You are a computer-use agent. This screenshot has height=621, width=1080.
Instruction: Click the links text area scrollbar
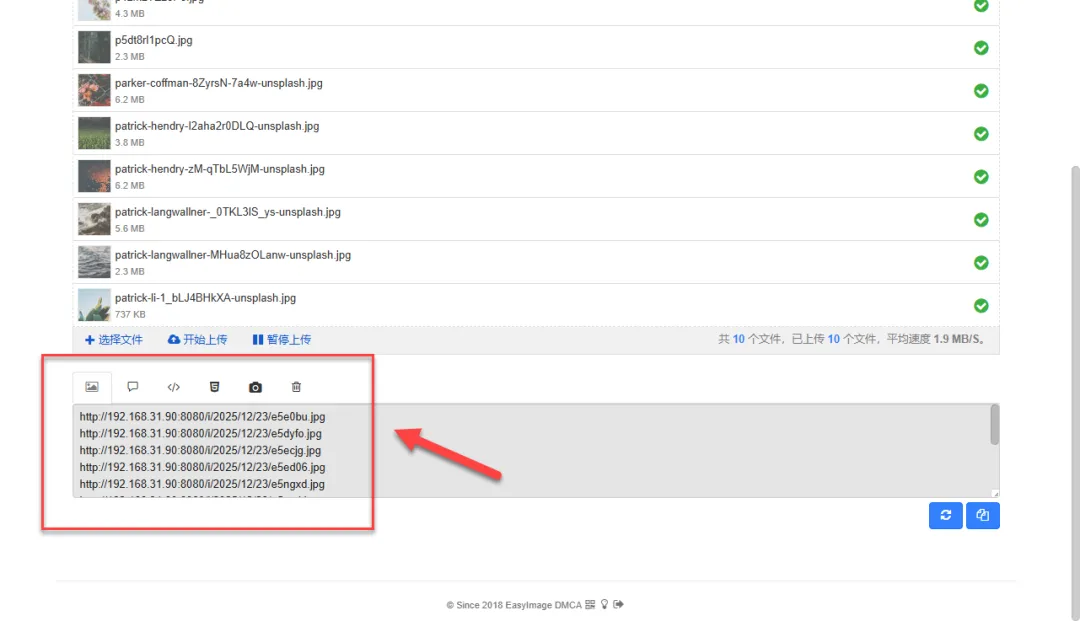click(x=994, y=426)
